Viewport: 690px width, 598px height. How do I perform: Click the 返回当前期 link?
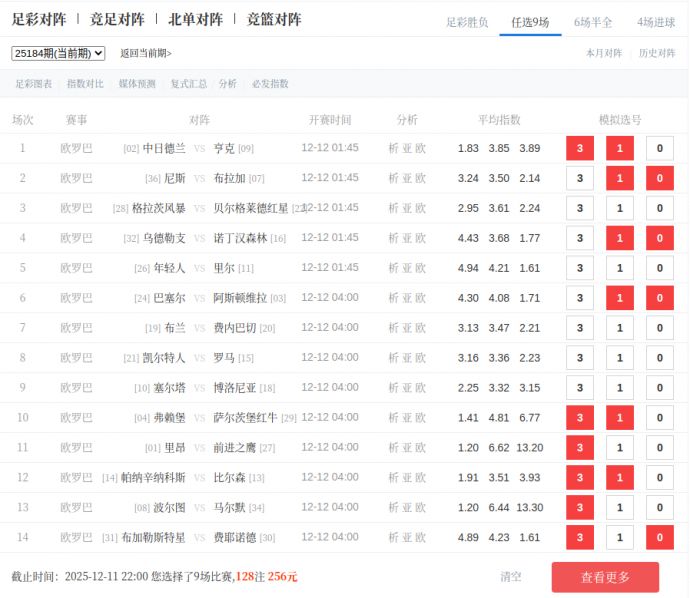(146, 53)
